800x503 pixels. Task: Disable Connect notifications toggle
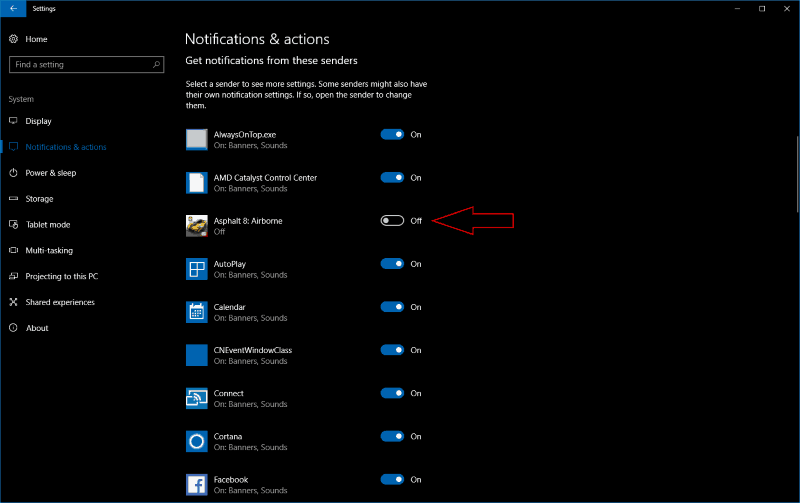point(392,393)
